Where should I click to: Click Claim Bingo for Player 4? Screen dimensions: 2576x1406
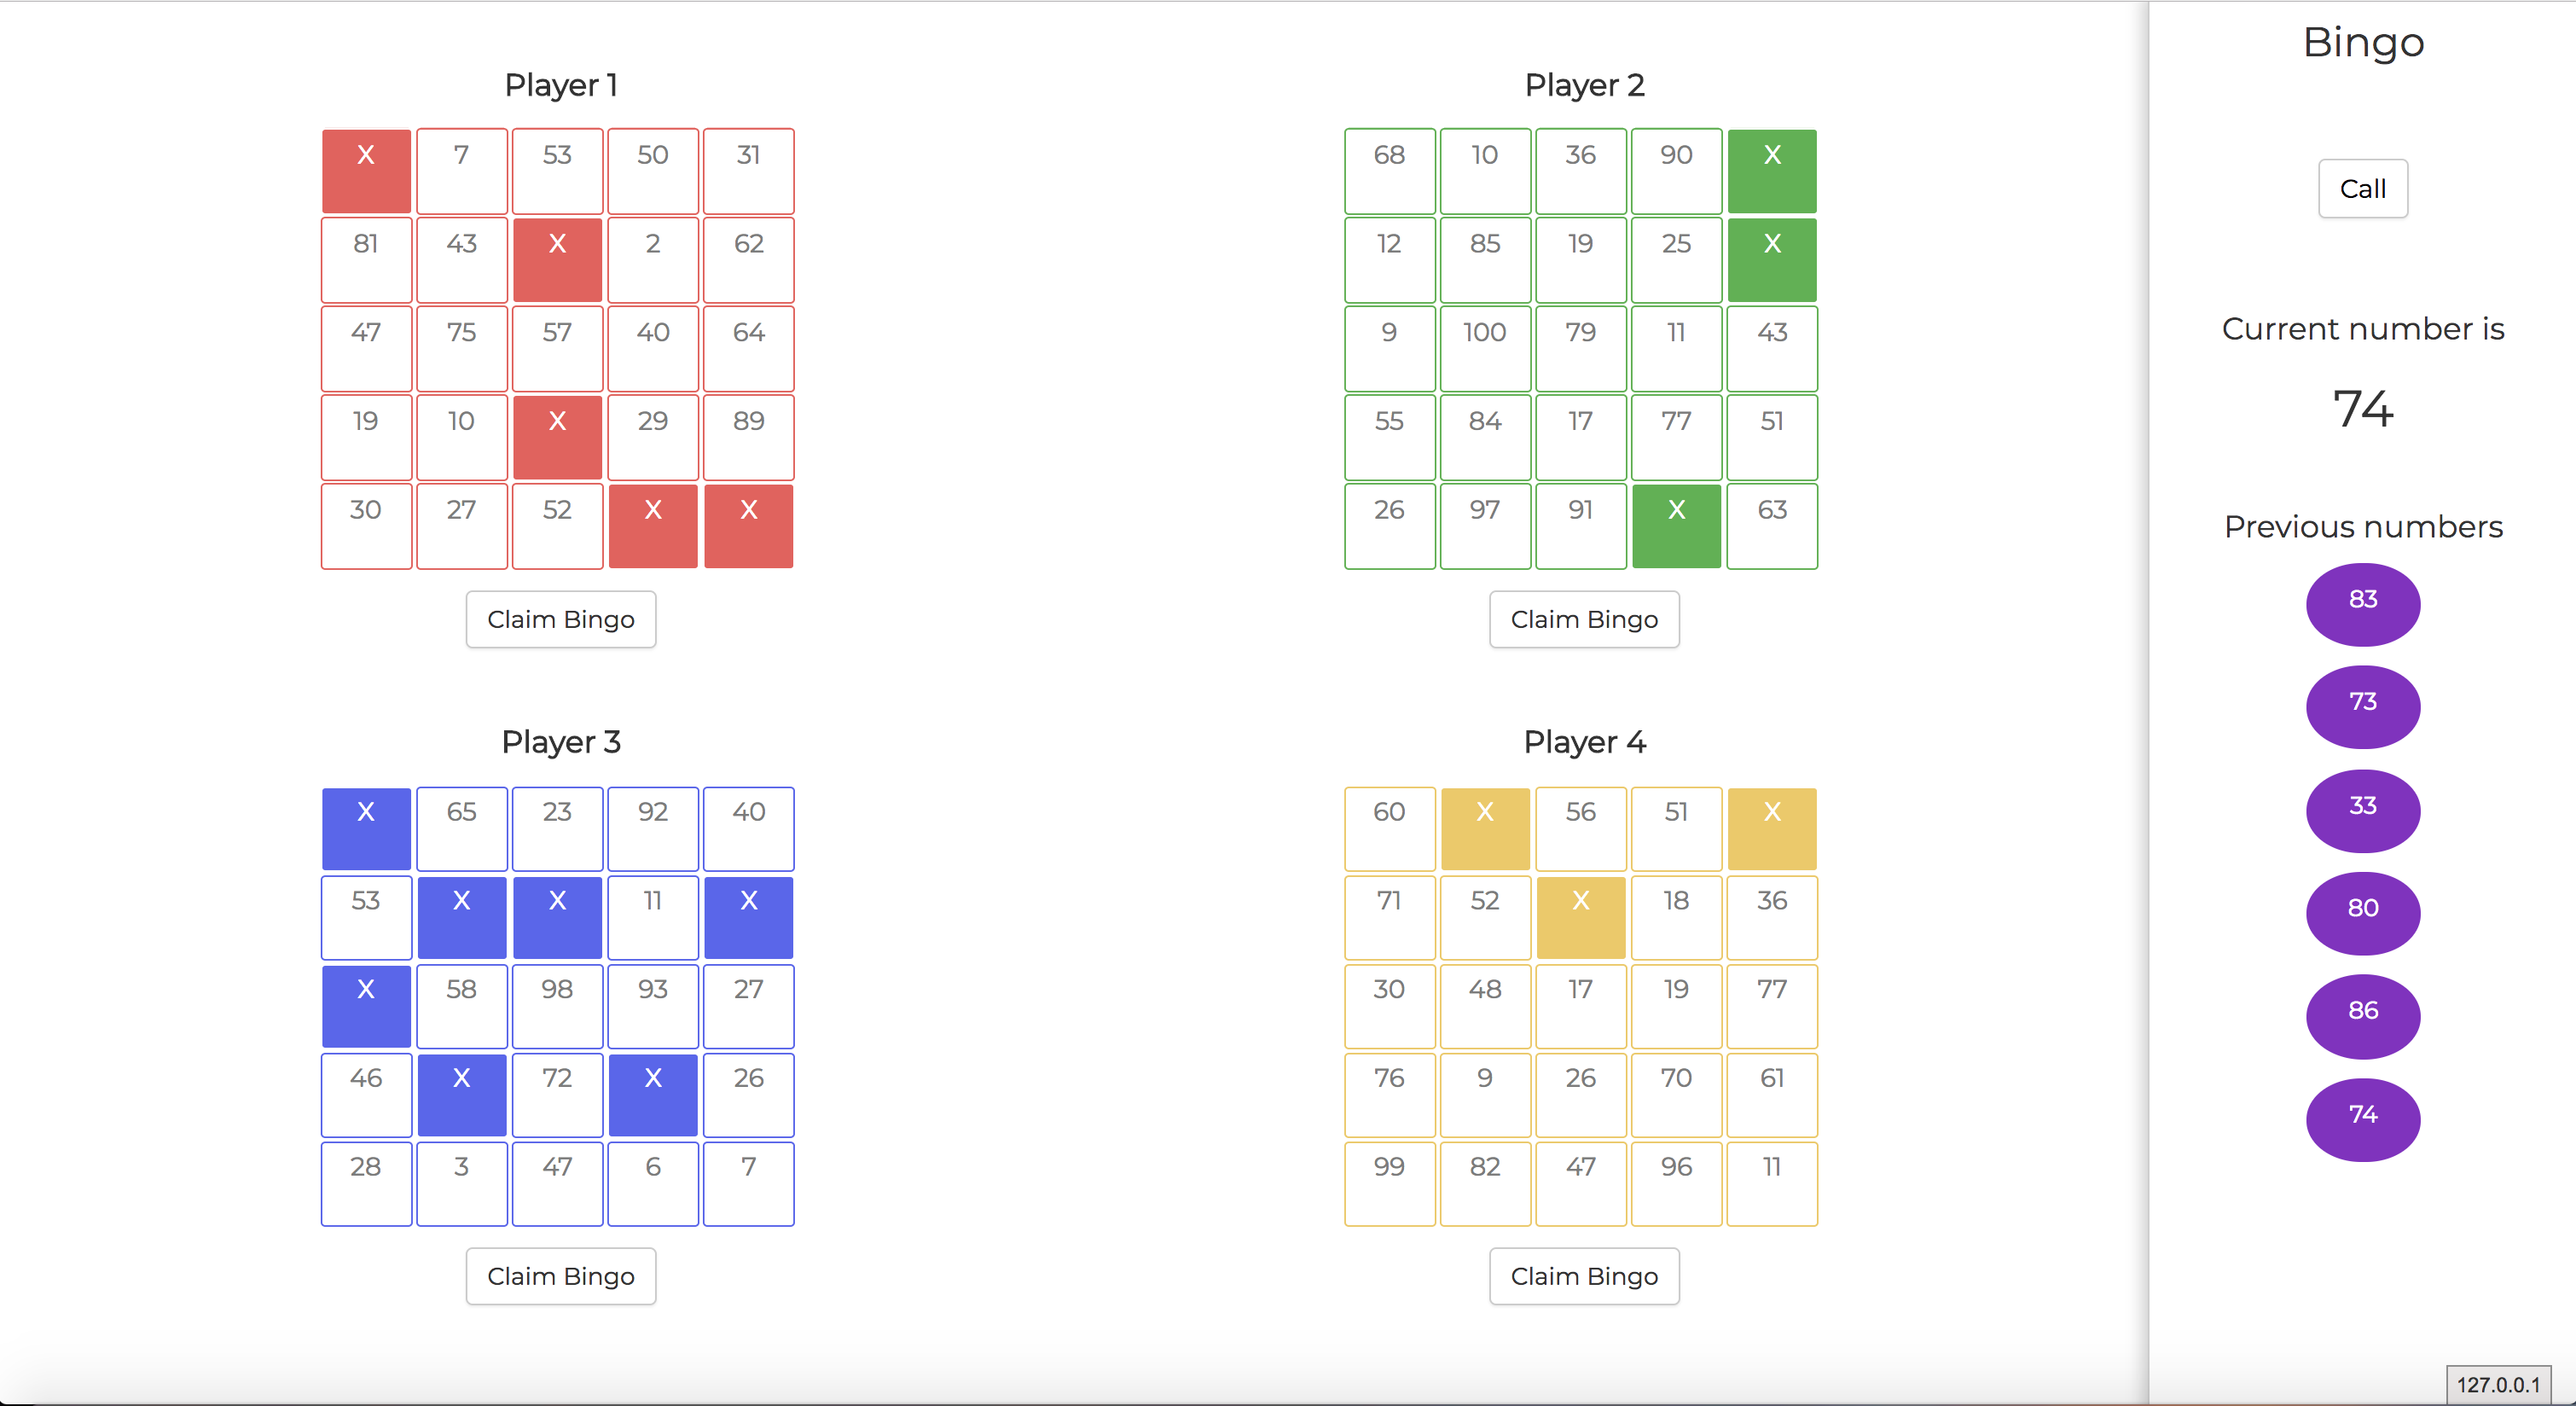[x=1583, y=1276]
